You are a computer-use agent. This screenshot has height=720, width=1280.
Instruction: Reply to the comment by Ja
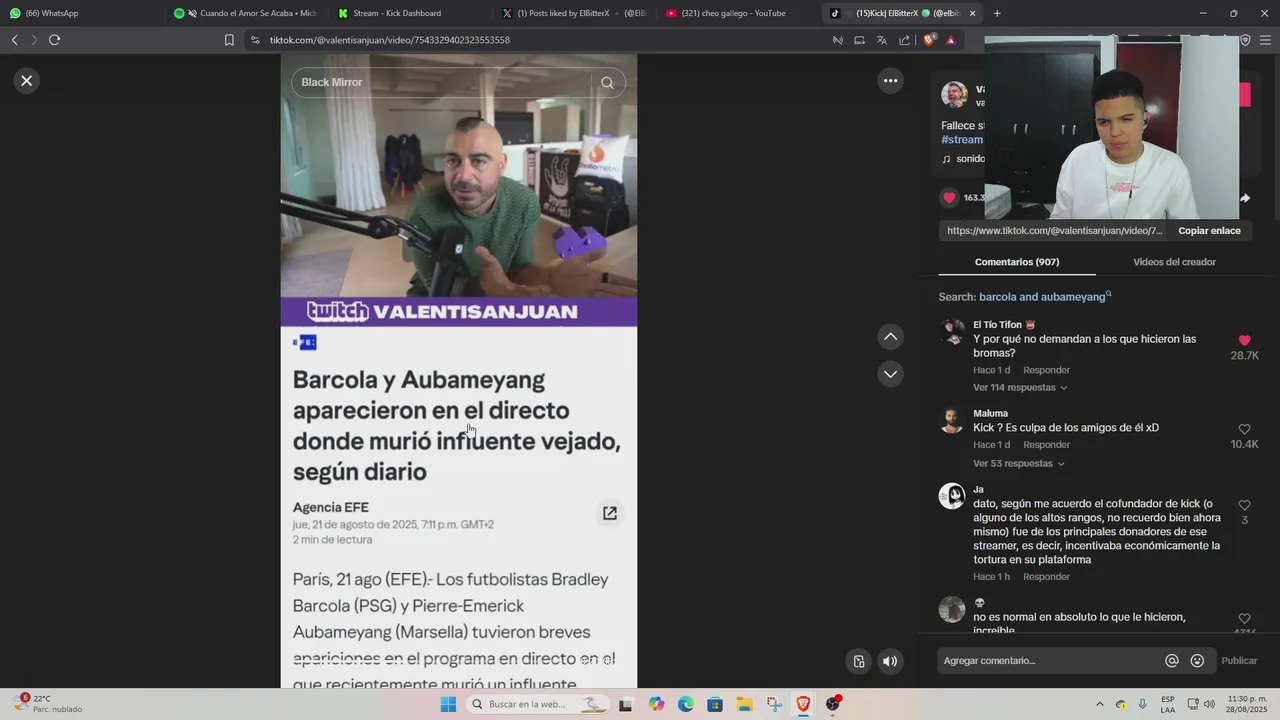coord(1046,577)
